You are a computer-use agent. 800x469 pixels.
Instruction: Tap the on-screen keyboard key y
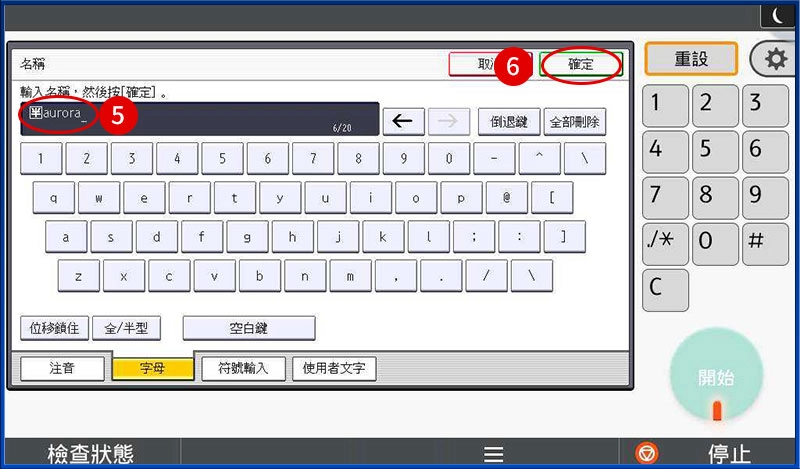[x=280, y=198]
